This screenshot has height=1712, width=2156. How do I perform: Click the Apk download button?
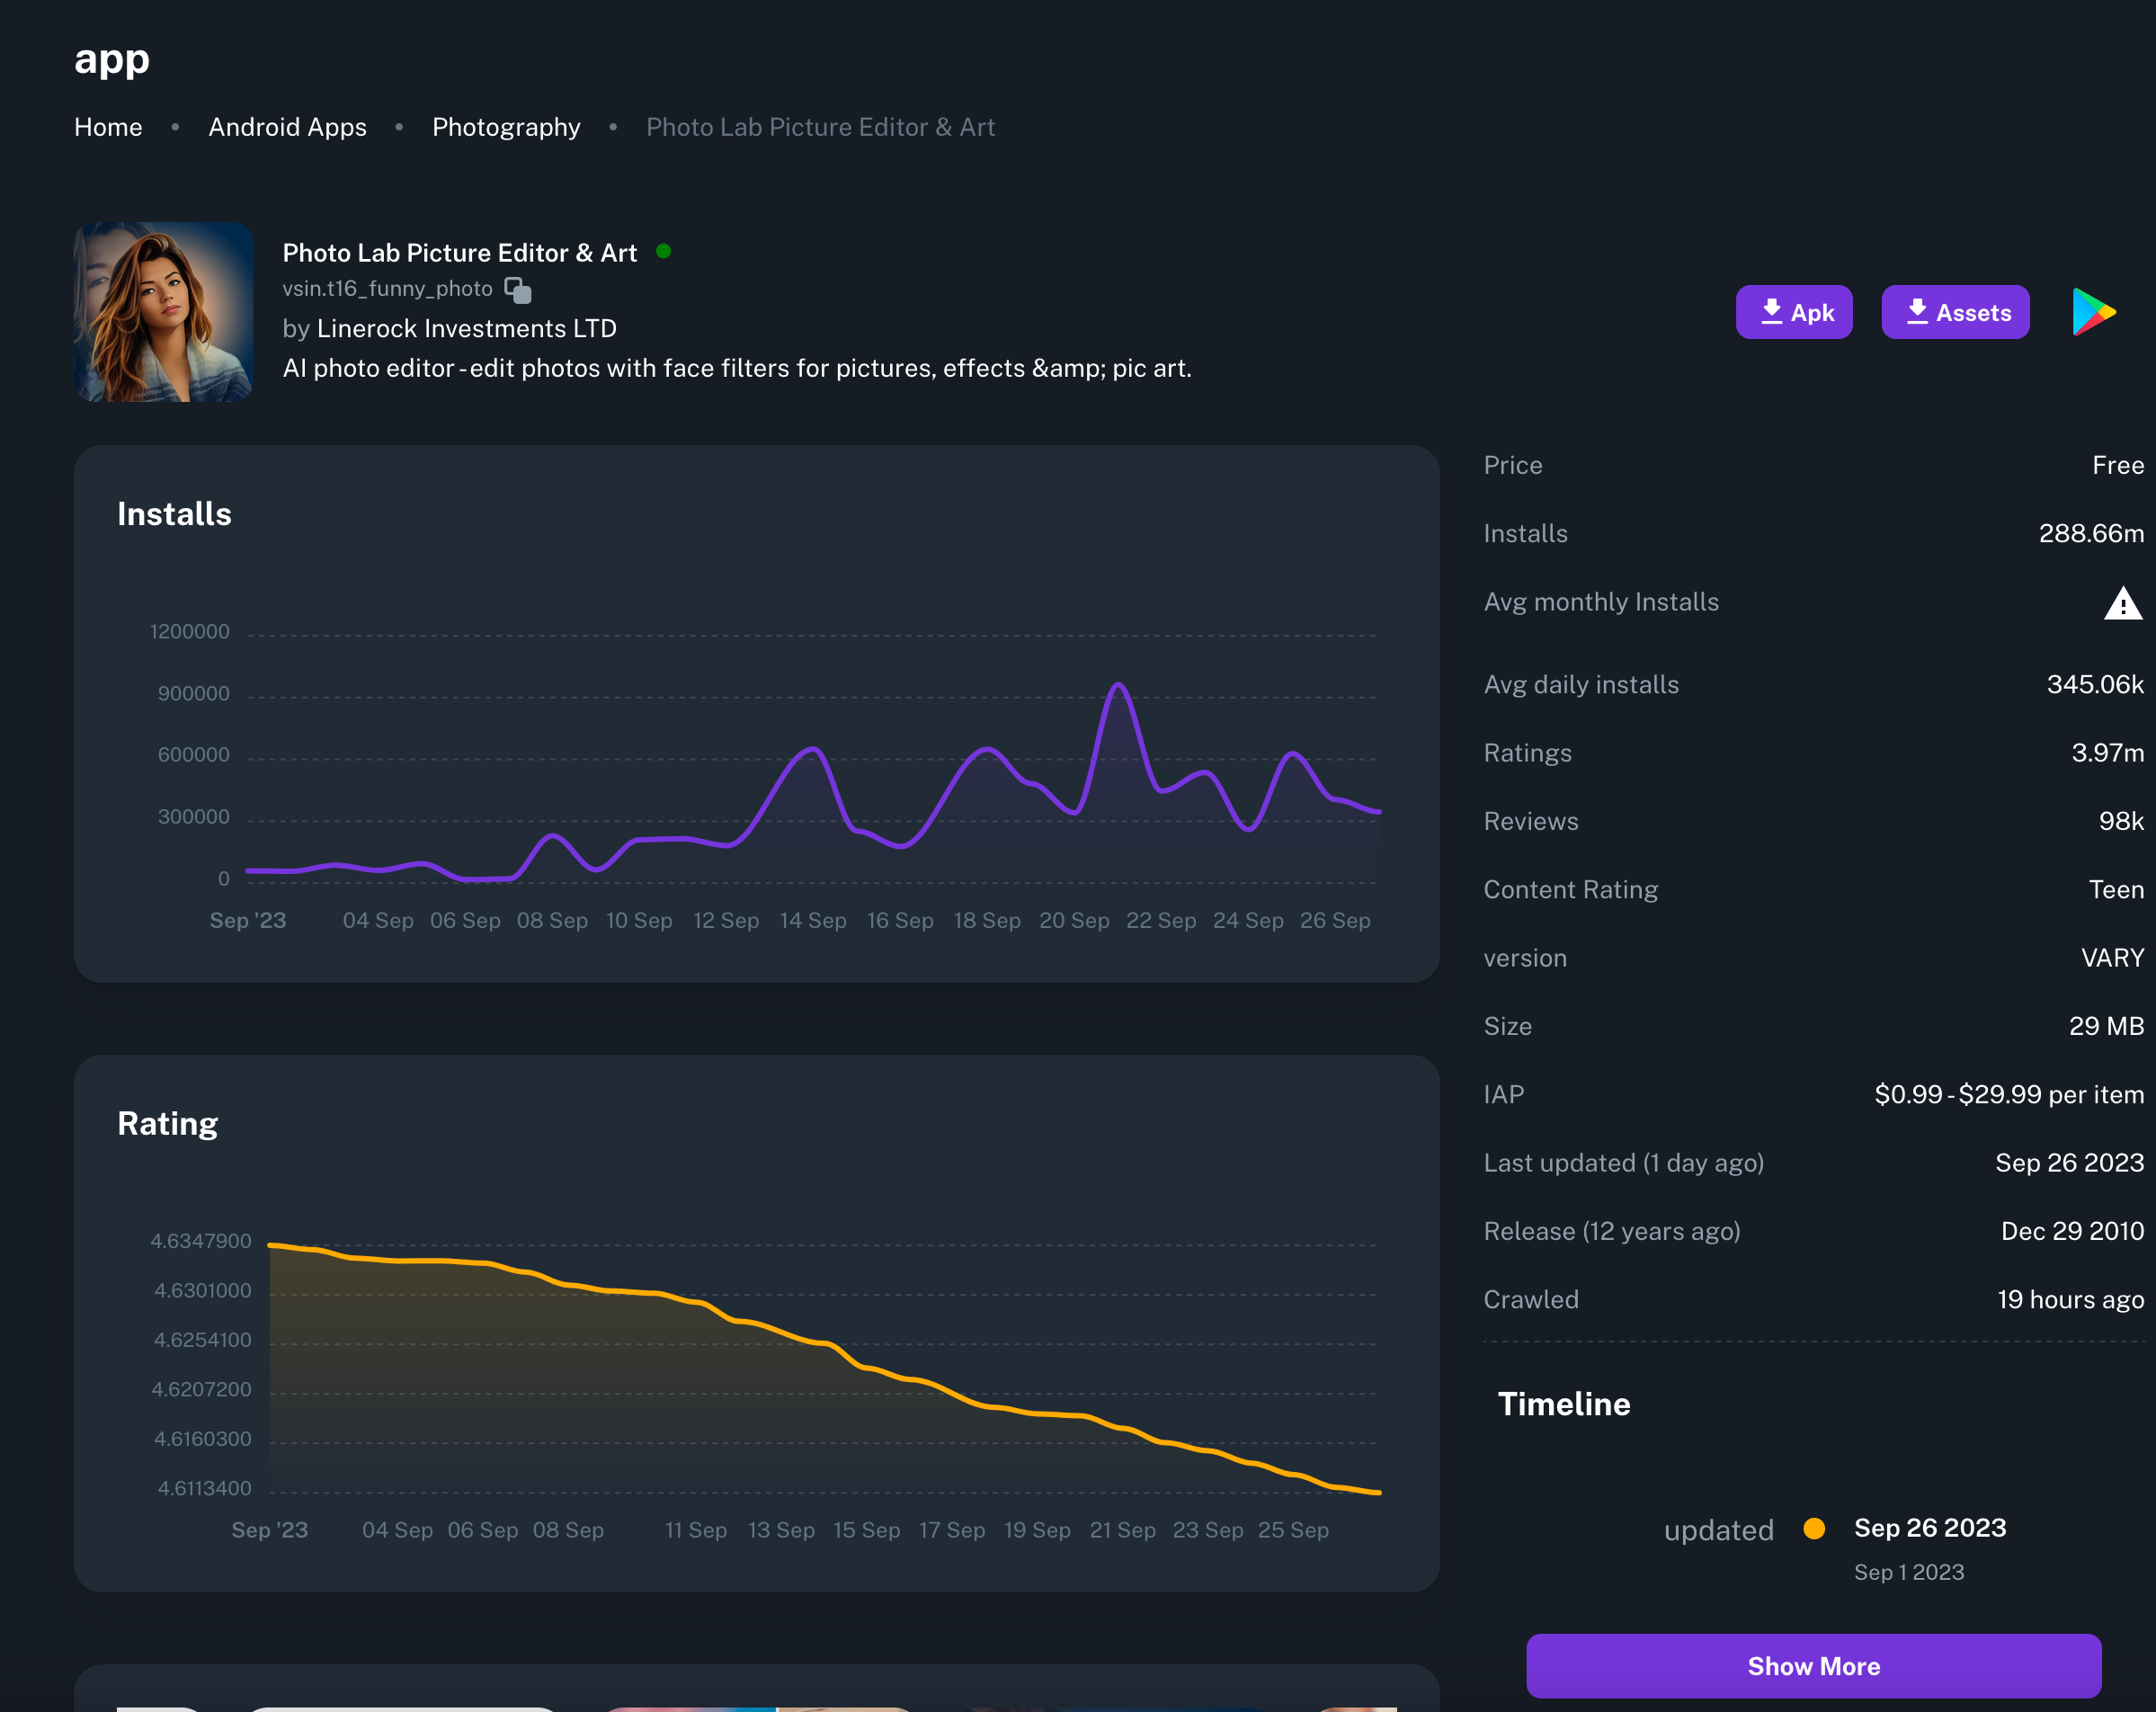tap(1794, 312)
